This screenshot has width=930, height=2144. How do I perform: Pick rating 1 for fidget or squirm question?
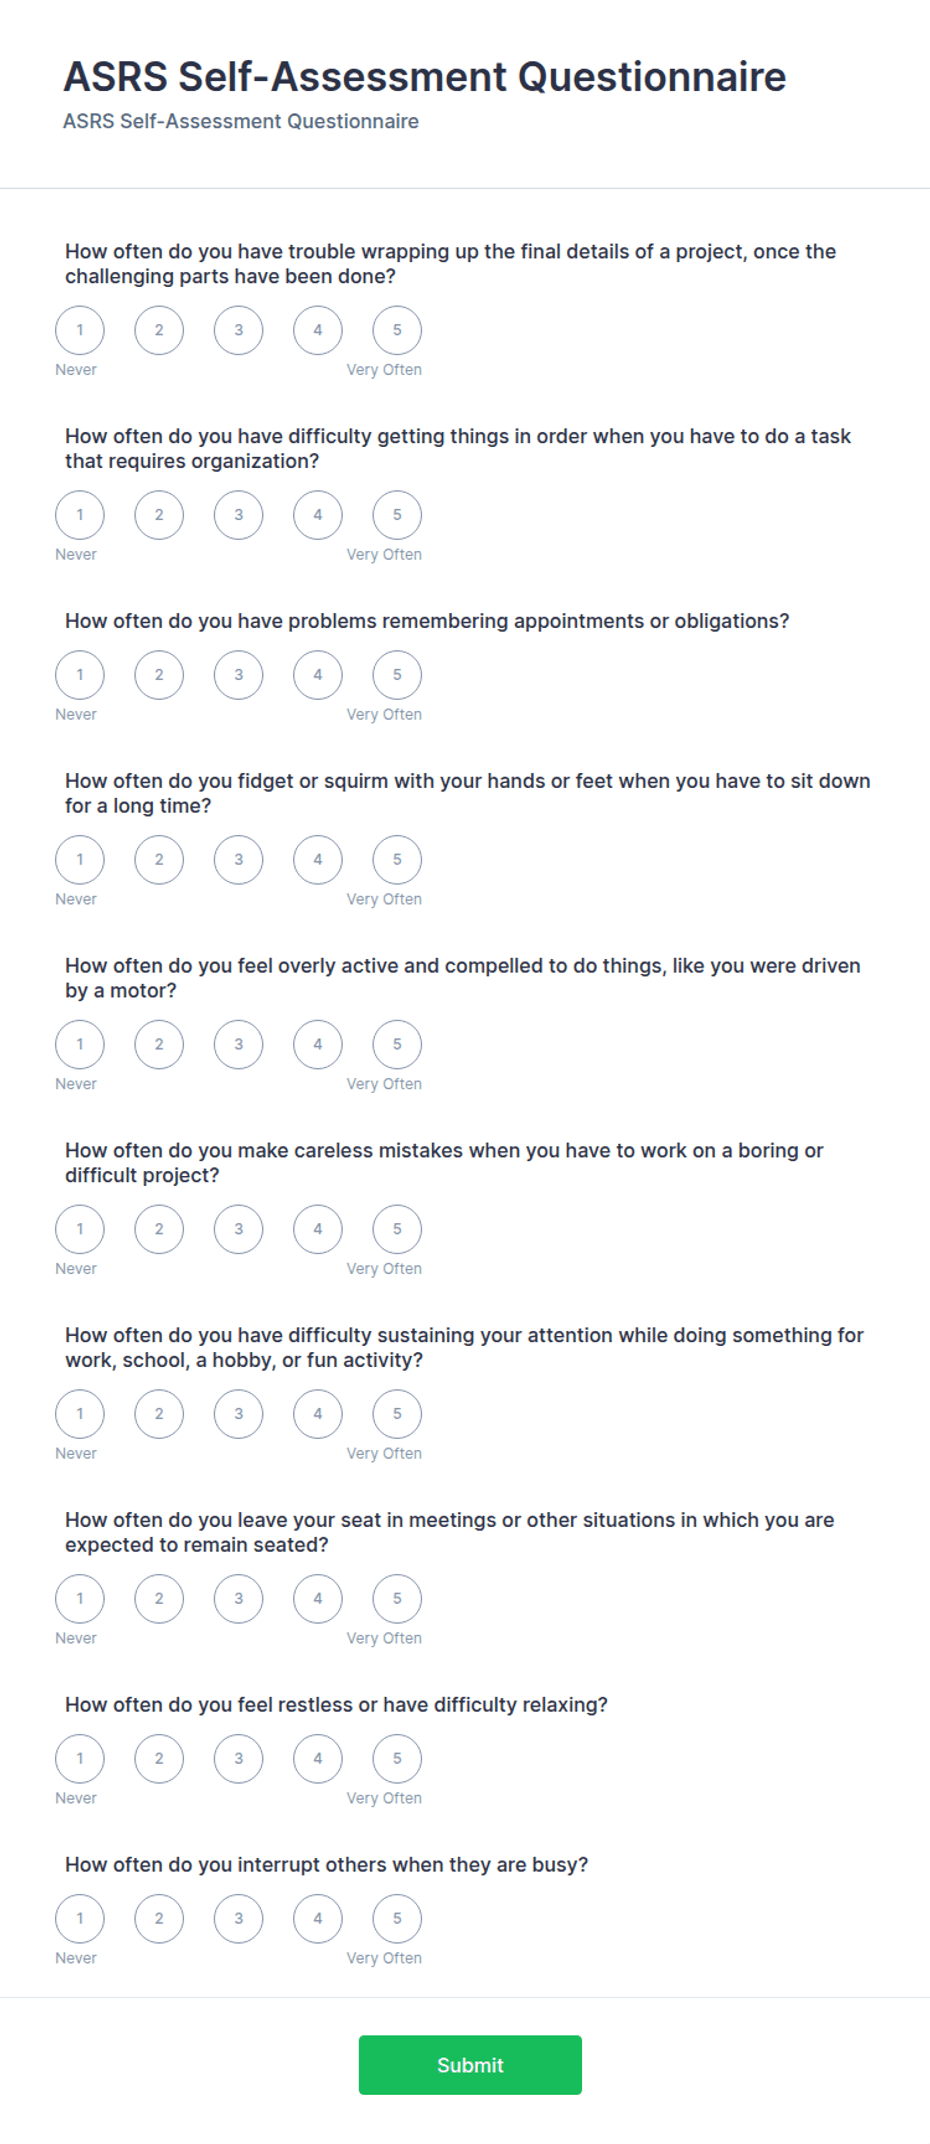pos(80,860)
